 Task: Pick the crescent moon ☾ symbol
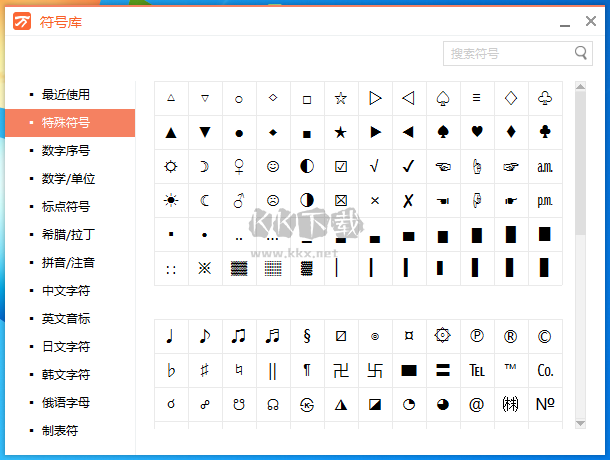[x=205, y=200]
